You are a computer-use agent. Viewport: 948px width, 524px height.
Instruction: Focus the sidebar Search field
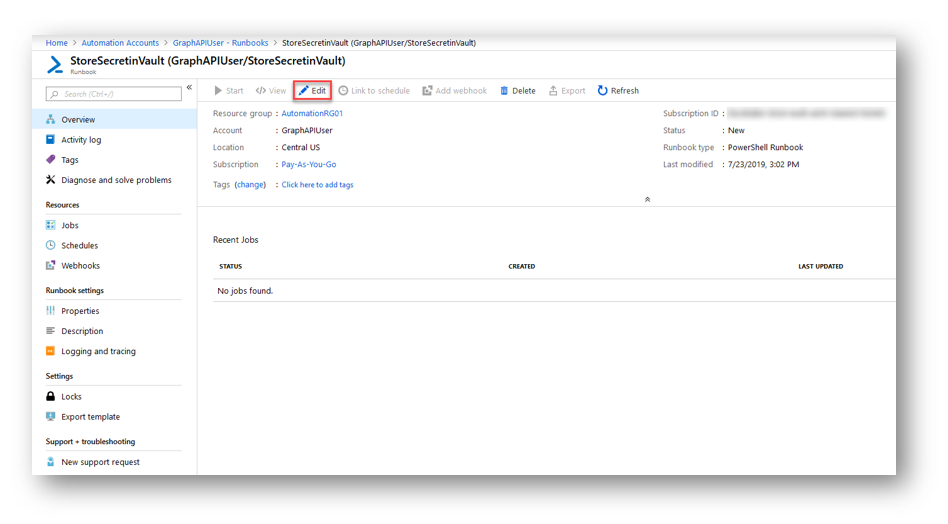point(114,94)
